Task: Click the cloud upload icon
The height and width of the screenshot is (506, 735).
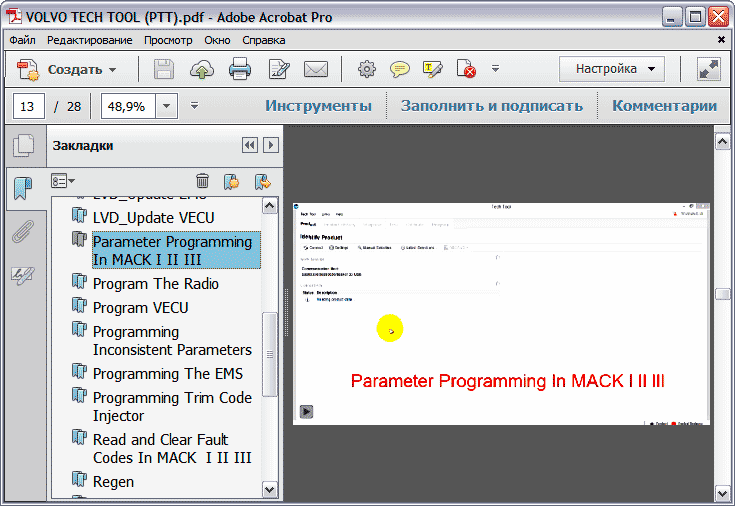Action: (202, 70)
